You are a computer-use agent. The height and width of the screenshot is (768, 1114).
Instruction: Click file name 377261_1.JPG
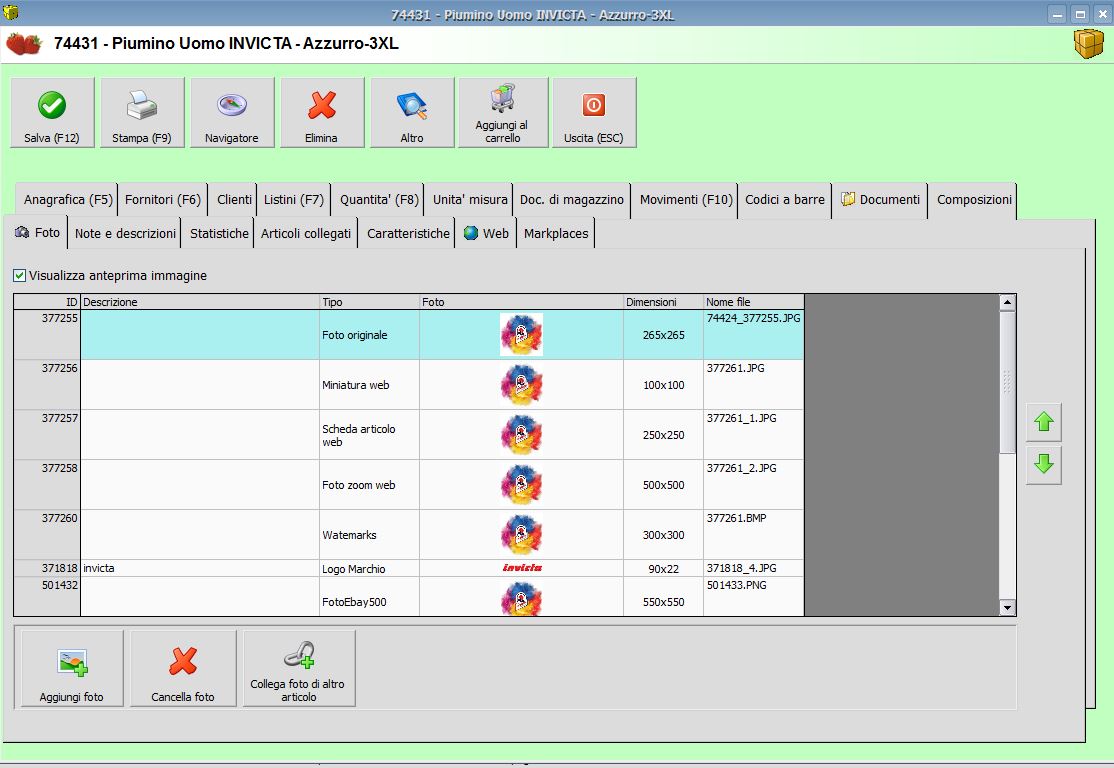741,418
